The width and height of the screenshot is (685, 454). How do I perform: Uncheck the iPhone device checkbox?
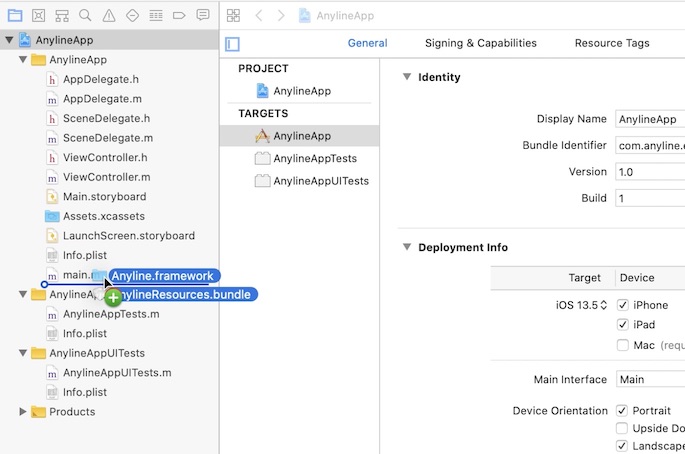623,305
